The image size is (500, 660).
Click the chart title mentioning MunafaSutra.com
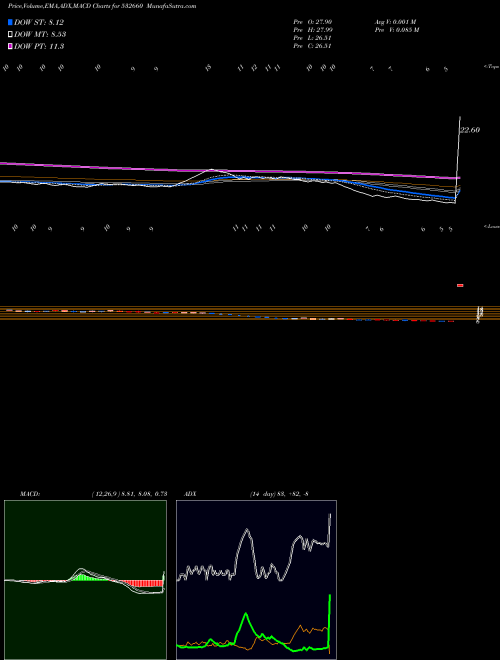pos(102,6)
